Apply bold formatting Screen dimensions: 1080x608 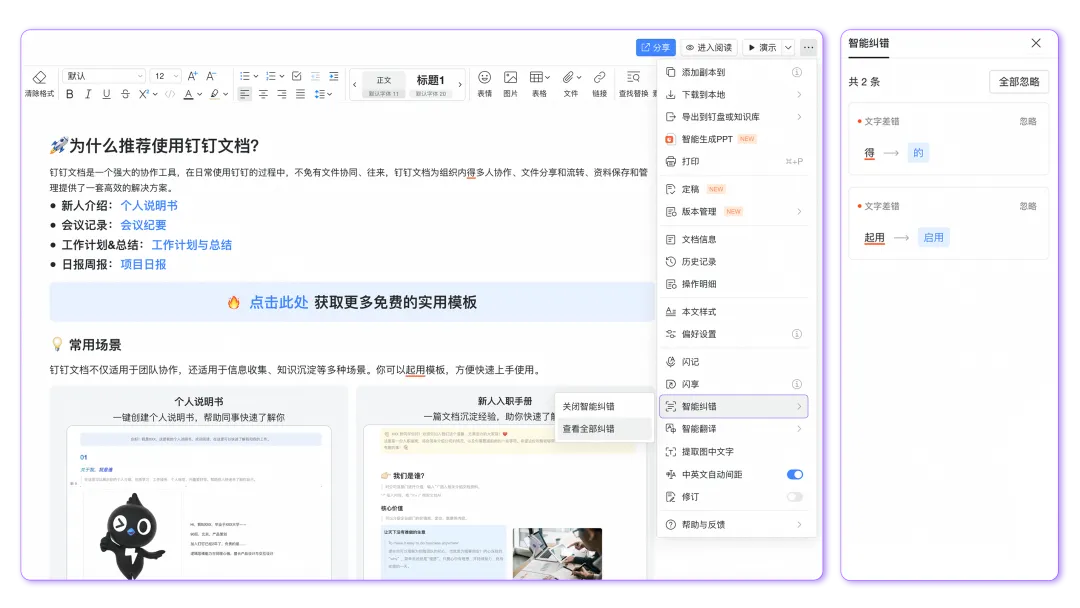tap(70, 94)
